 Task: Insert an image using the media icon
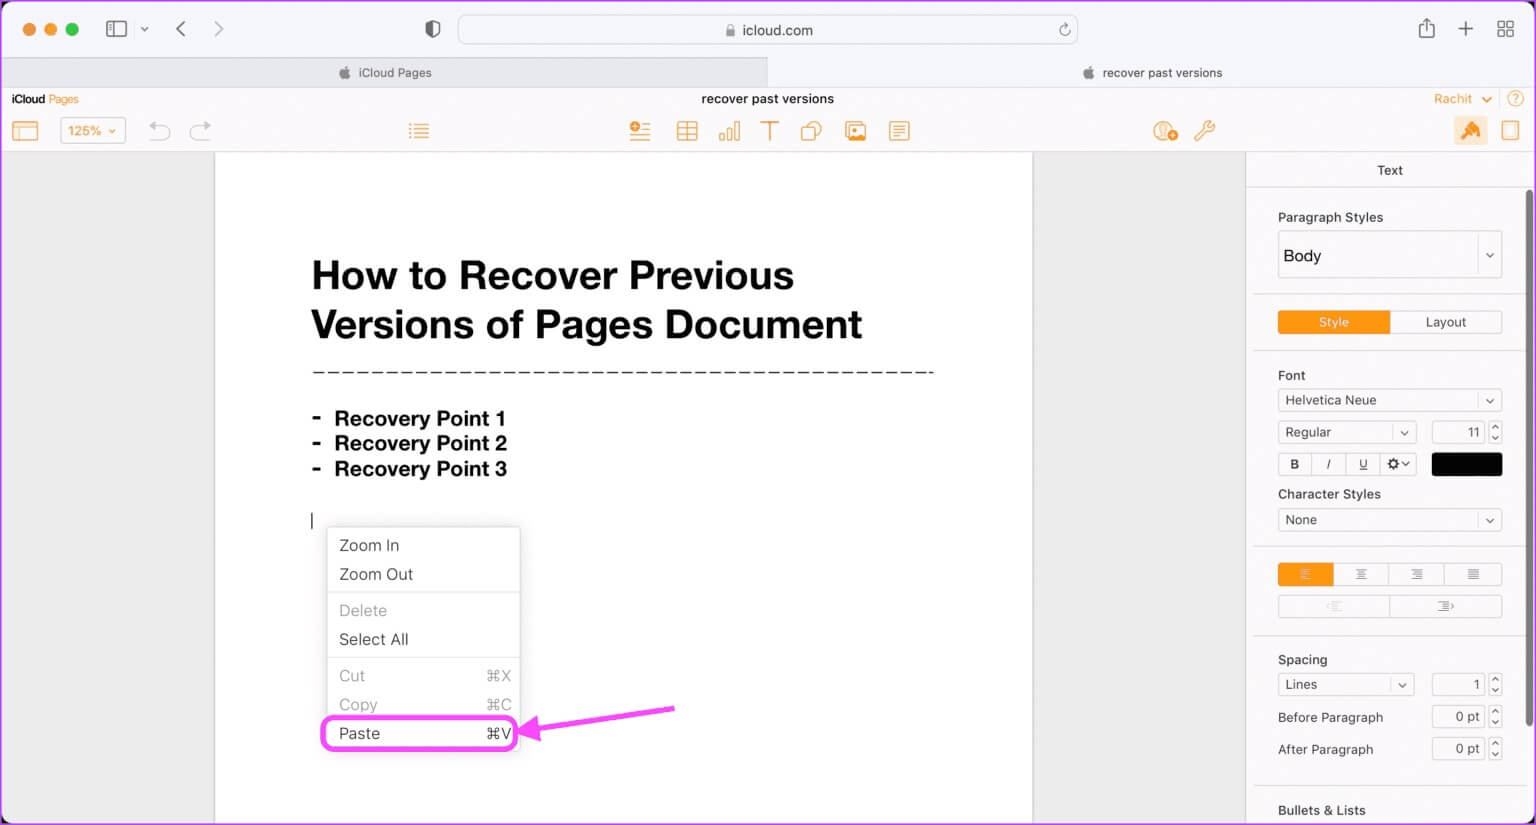855,131
